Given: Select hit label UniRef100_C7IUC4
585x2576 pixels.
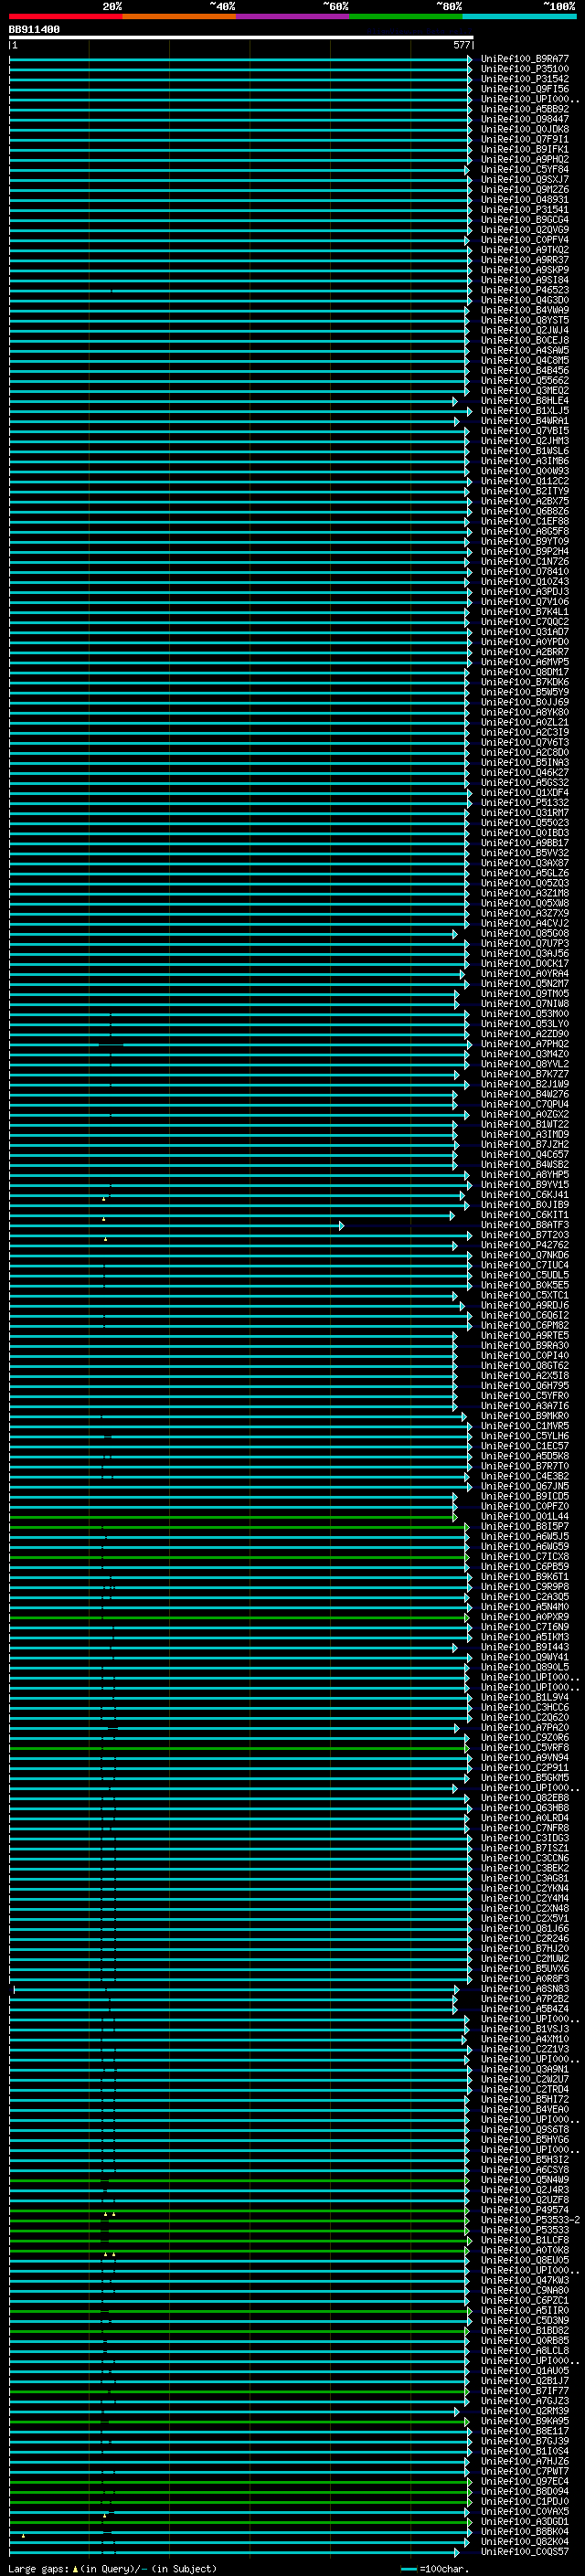Looking at the screenshot, I should (x=525, y=1265).
